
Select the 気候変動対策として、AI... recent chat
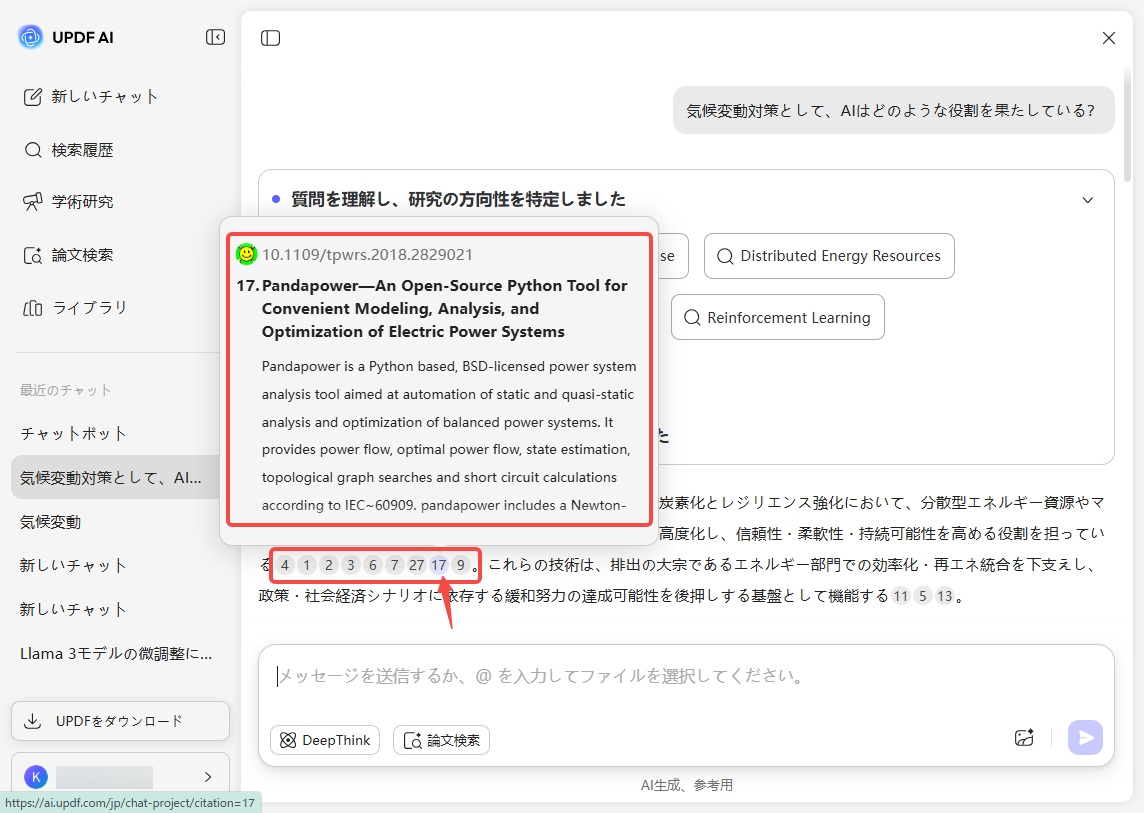pos(115,477)
